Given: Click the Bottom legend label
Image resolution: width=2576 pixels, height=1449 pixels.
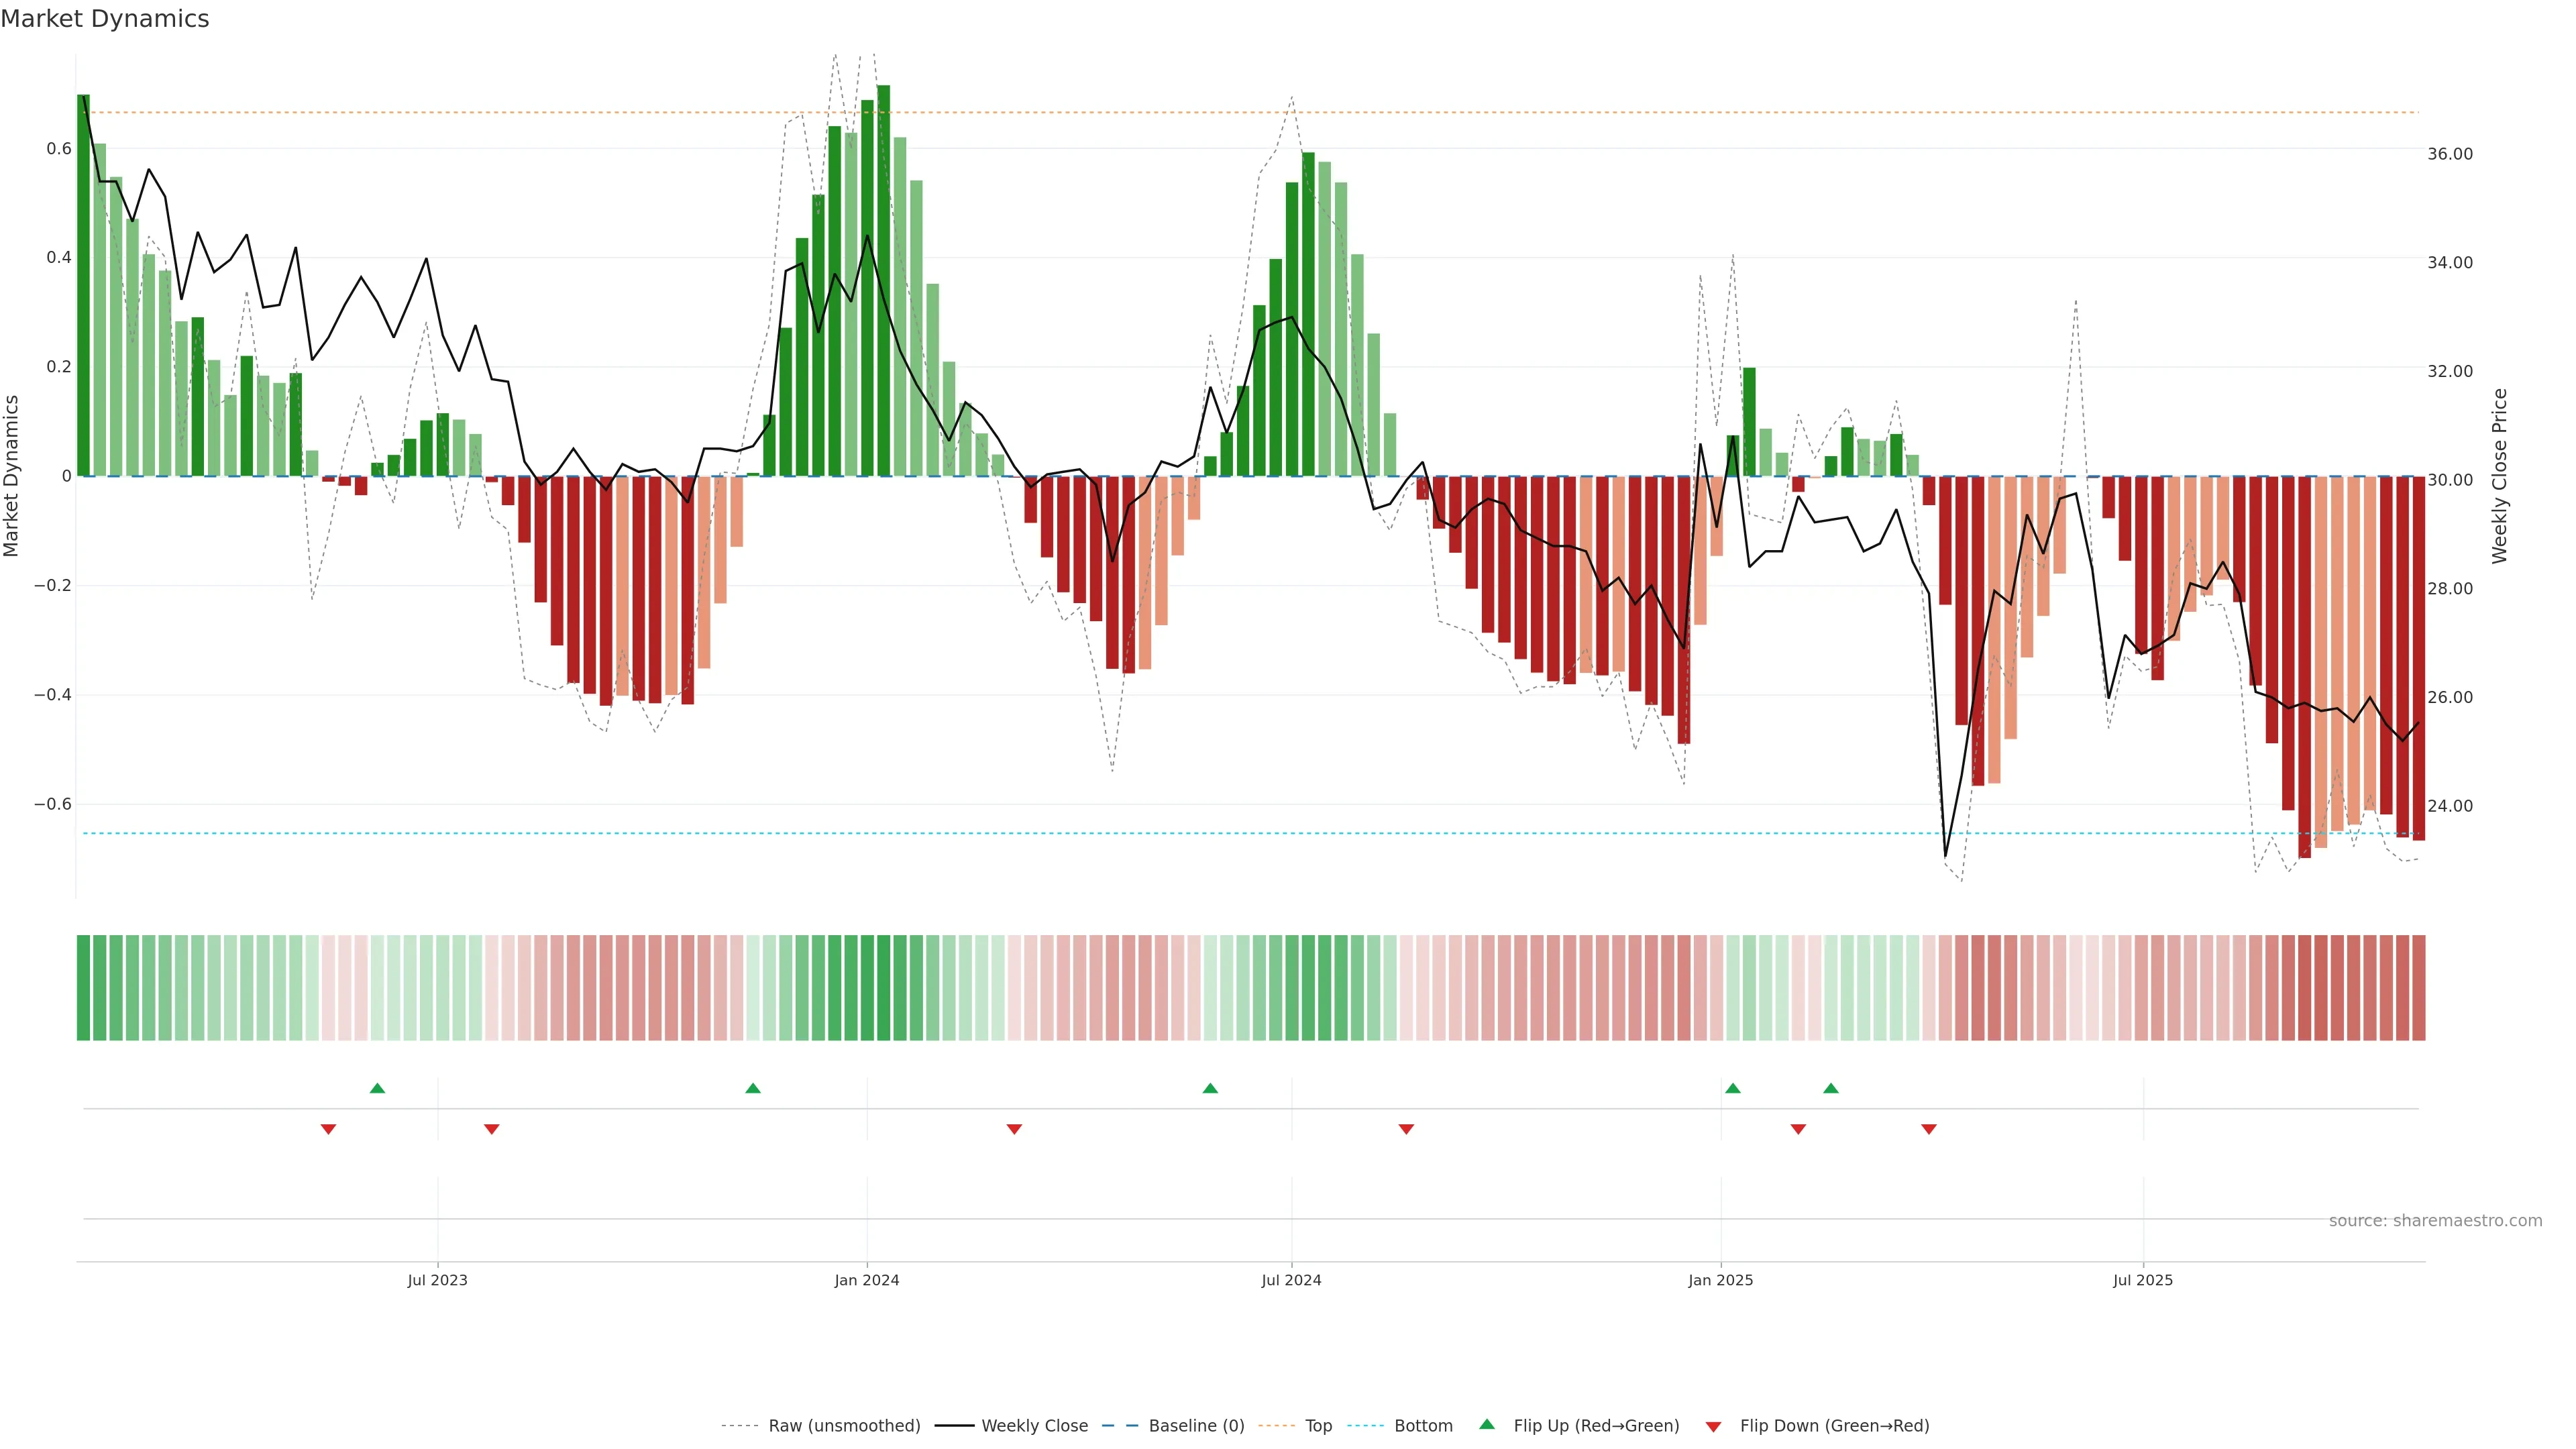Looking at the screenshot, I should pos(1423,1426).
